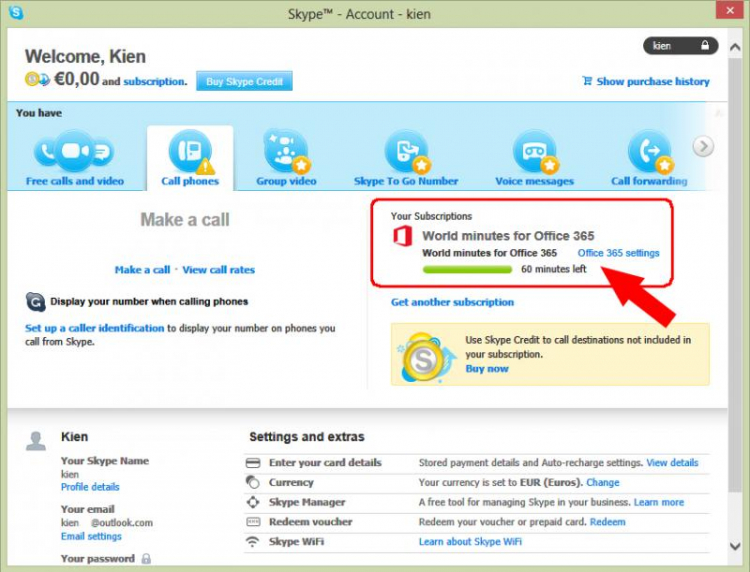This screenshot has width=750, height=572.
Task: Click the lock icon in the kien badge
Action: 705,45
